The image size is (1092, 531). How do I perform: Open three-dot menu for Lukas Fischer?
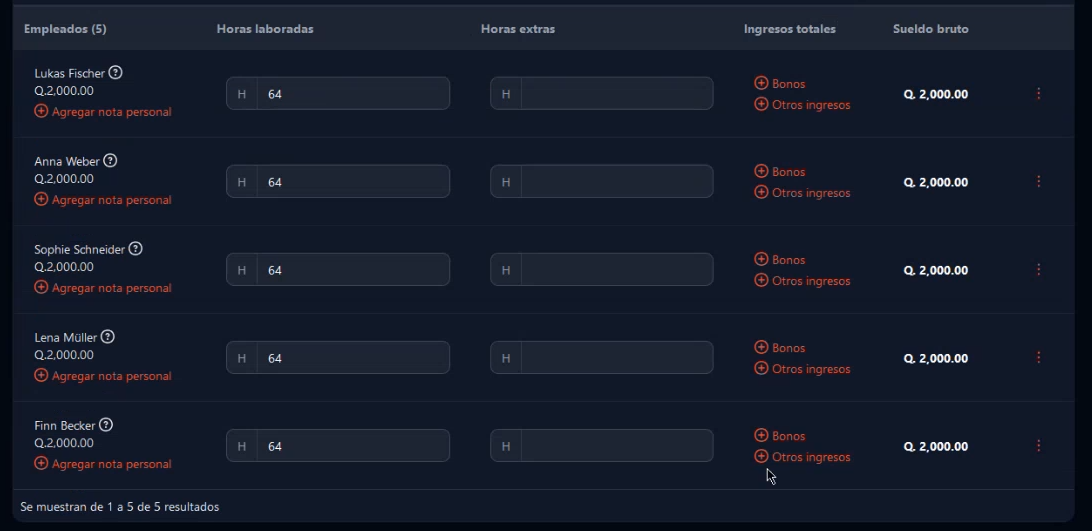pos(1038,93)
